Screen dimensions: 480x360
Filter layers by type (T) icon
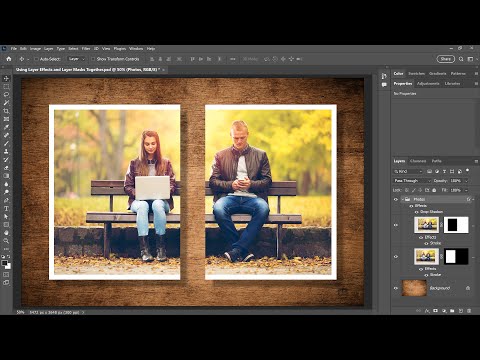444,171
